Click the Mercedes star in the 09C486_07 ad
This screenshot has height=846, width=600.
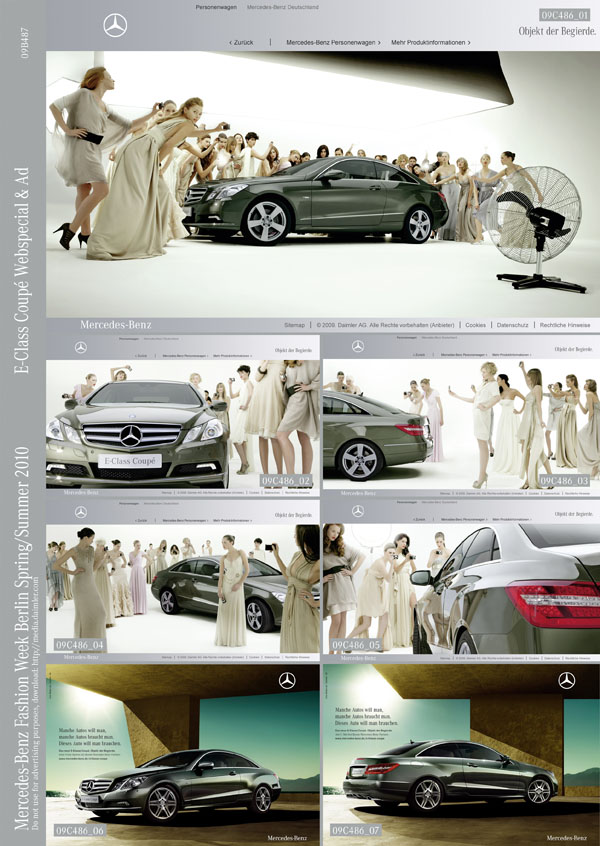(x=567, y=681)
